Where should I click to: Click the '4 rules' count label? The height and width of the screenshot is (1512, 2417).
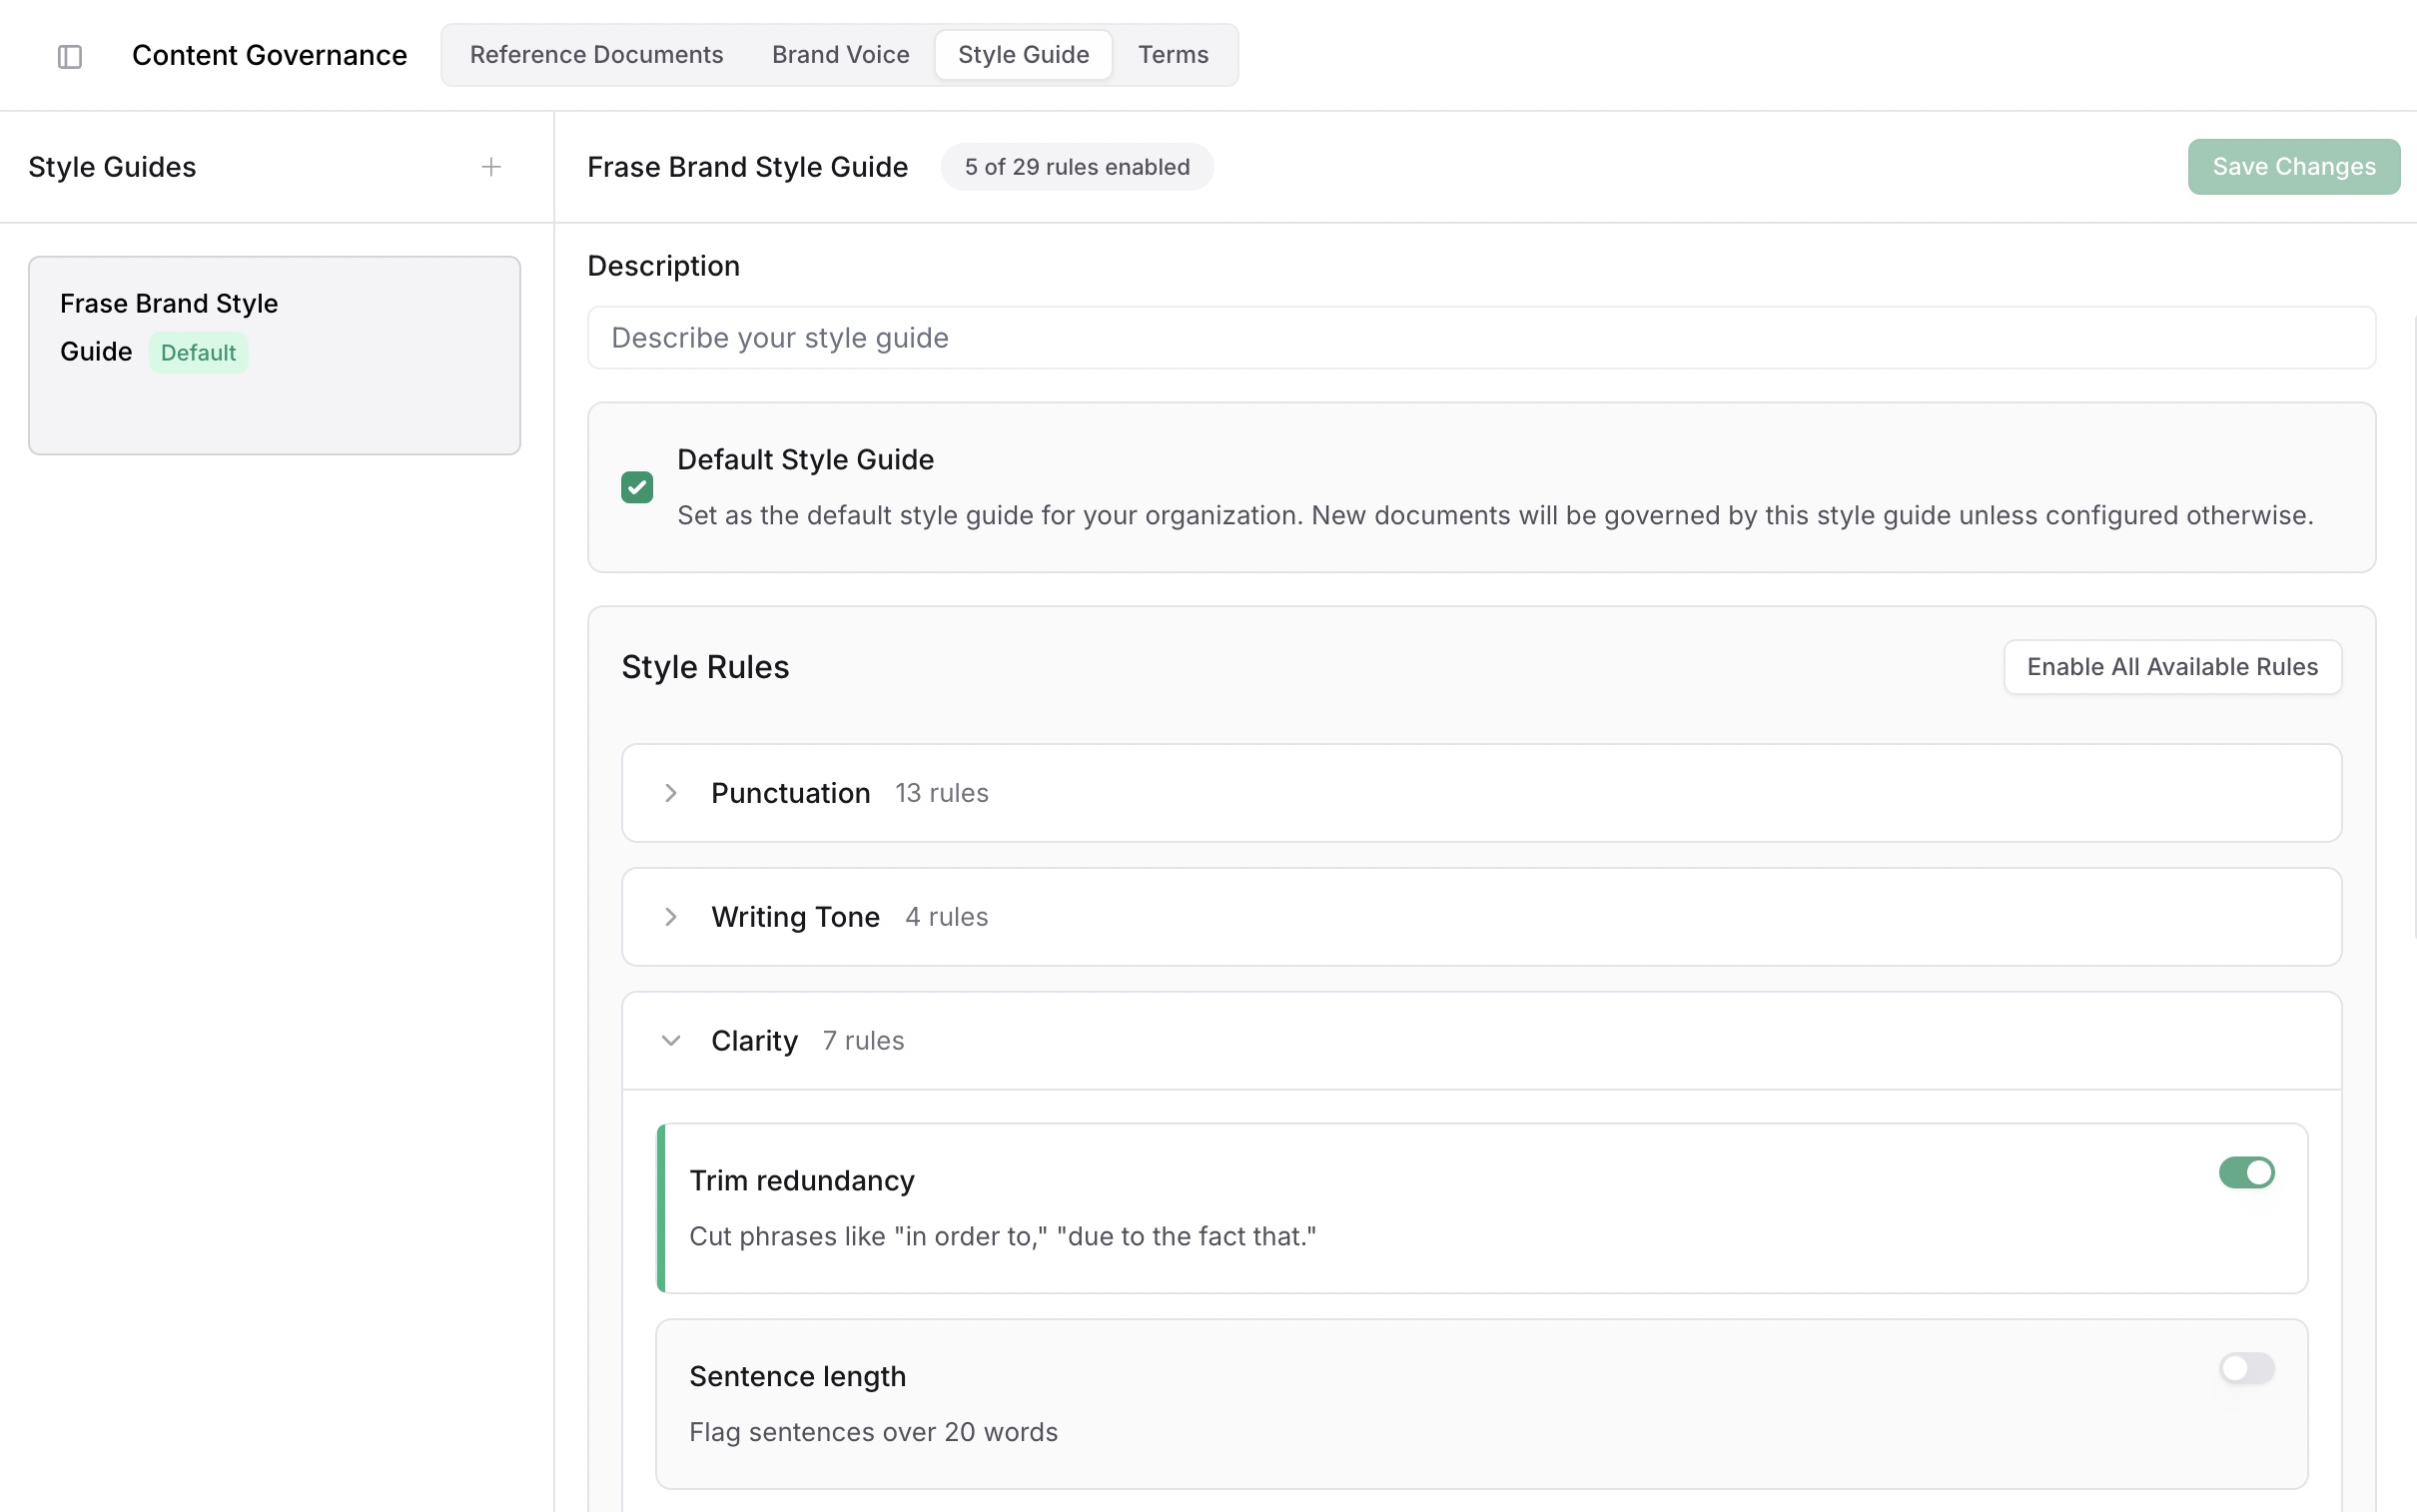click(946, 917)
